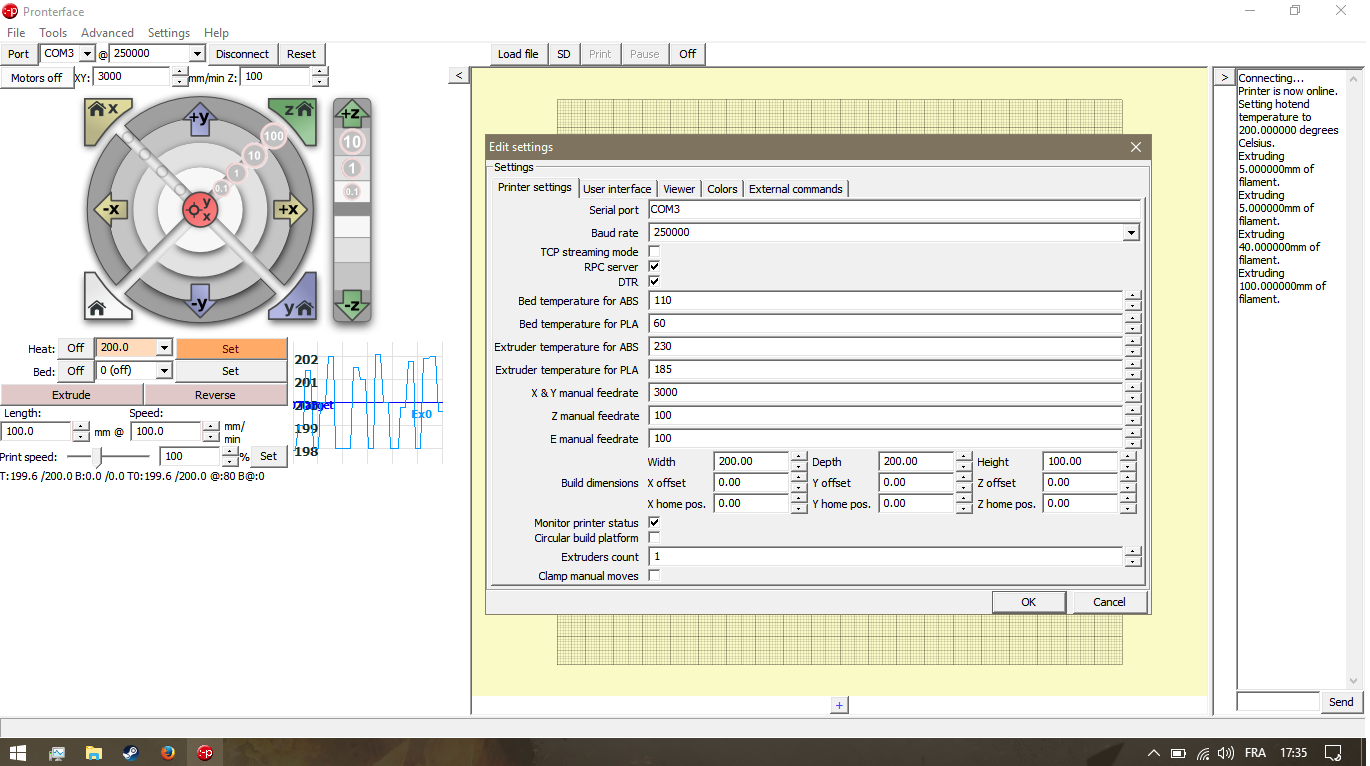Click the orange Set button for Heat
Image resolution: width=1370 pixels, height=766 pixels.
[x=231, y=349]
